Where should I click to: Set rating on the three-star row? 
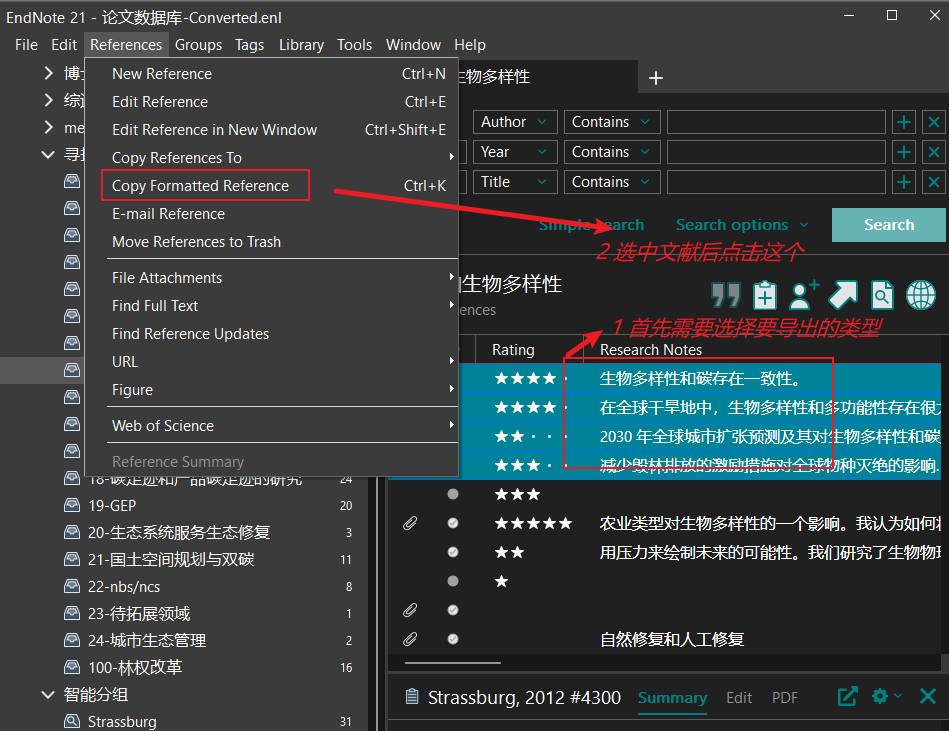click(x=517, y=494)
